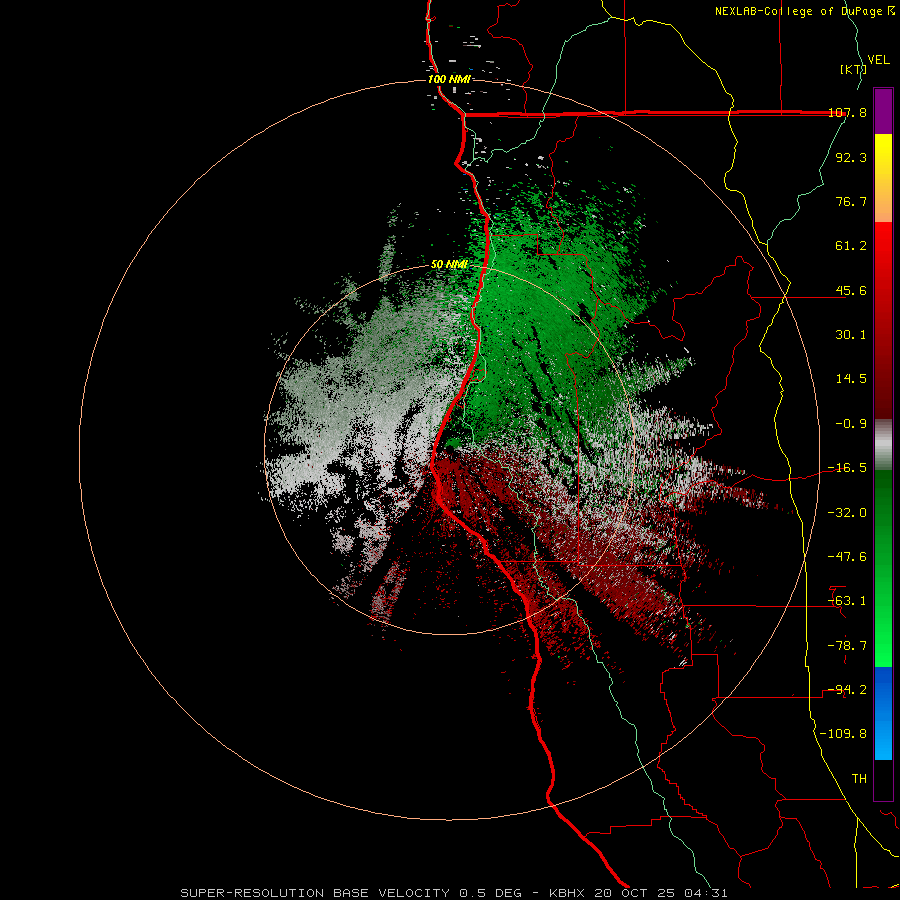Screen dimensions: 900x900
Task: Select the -78.7 scale value
Action: [x=847, y=646]
